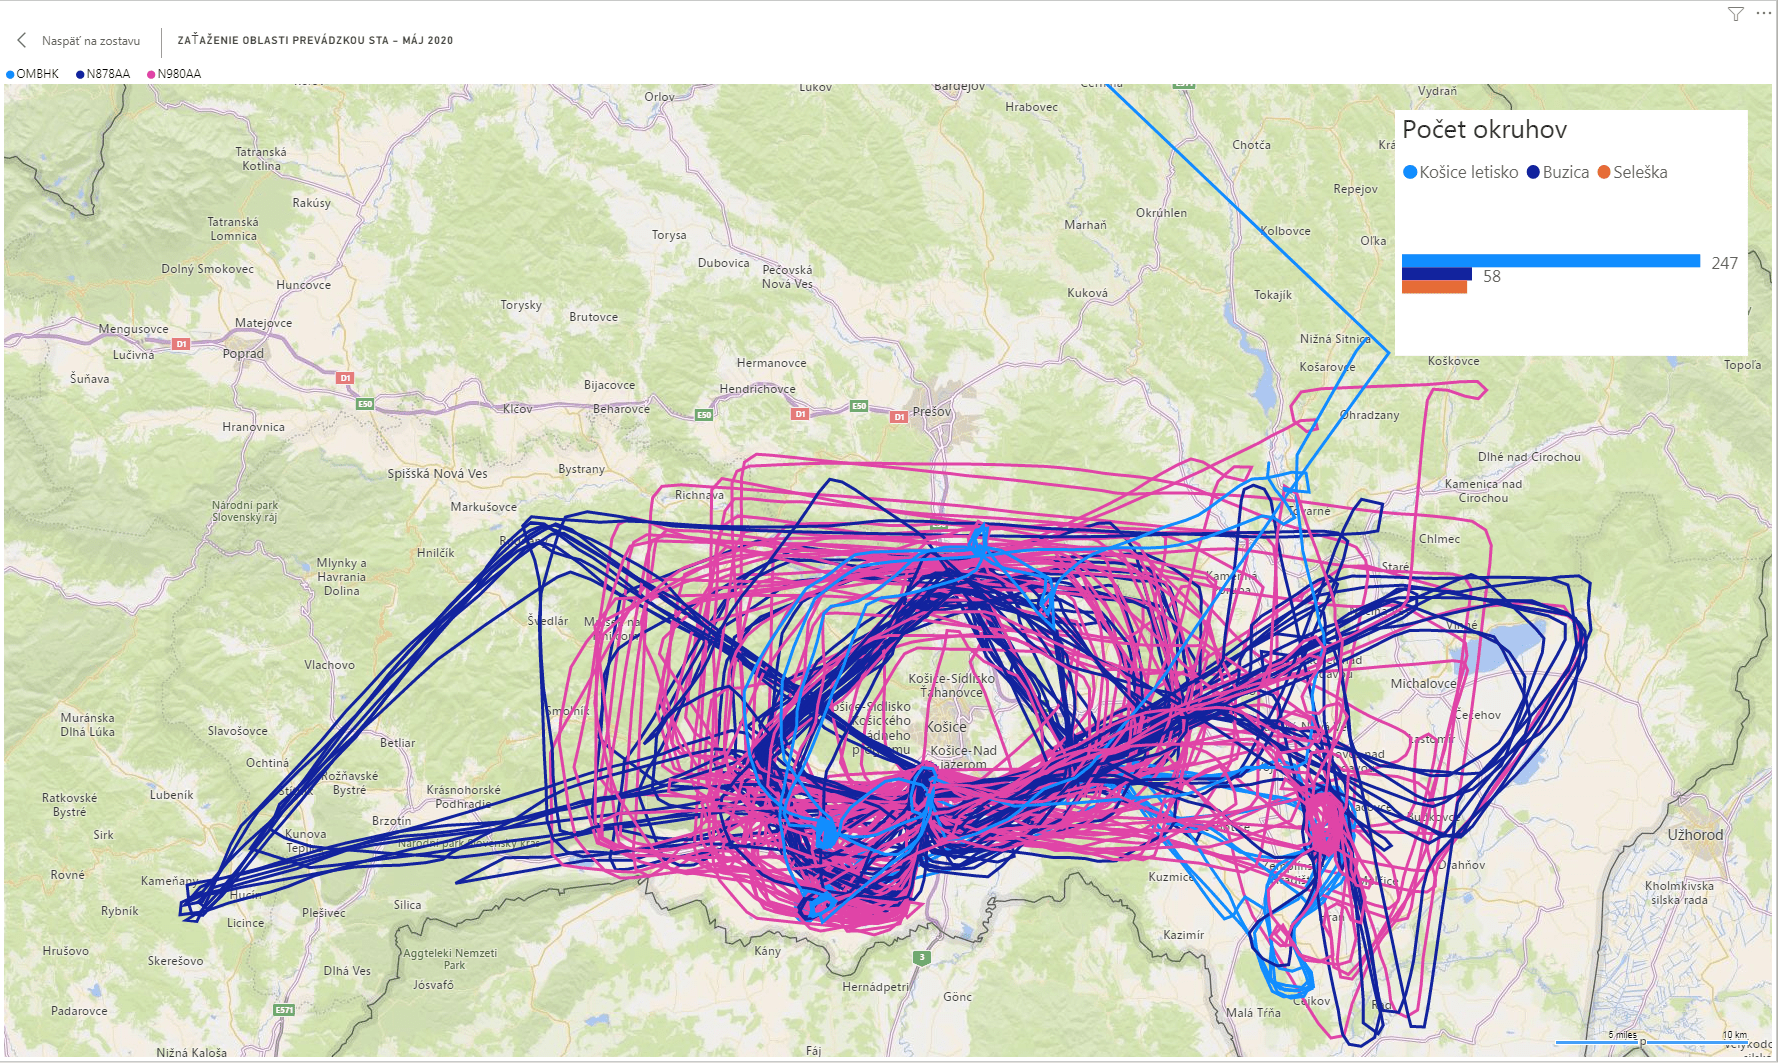Select Košice letisko in chart legend
Screen dimensions: 1778x1063
[1460, 172]
